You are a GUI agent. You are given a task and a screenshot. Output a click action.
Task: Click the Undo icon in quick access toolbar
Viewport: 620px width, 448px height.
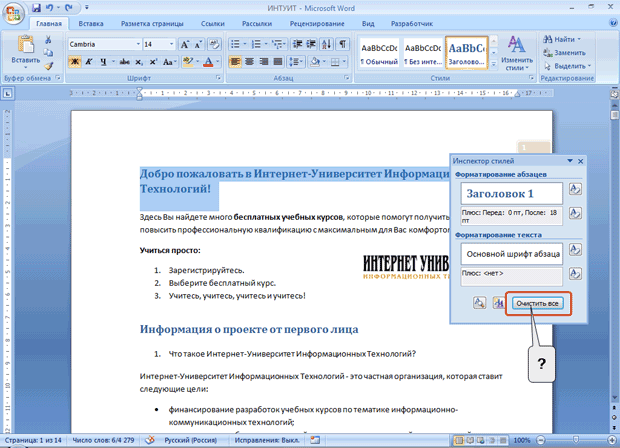point(49,8)
